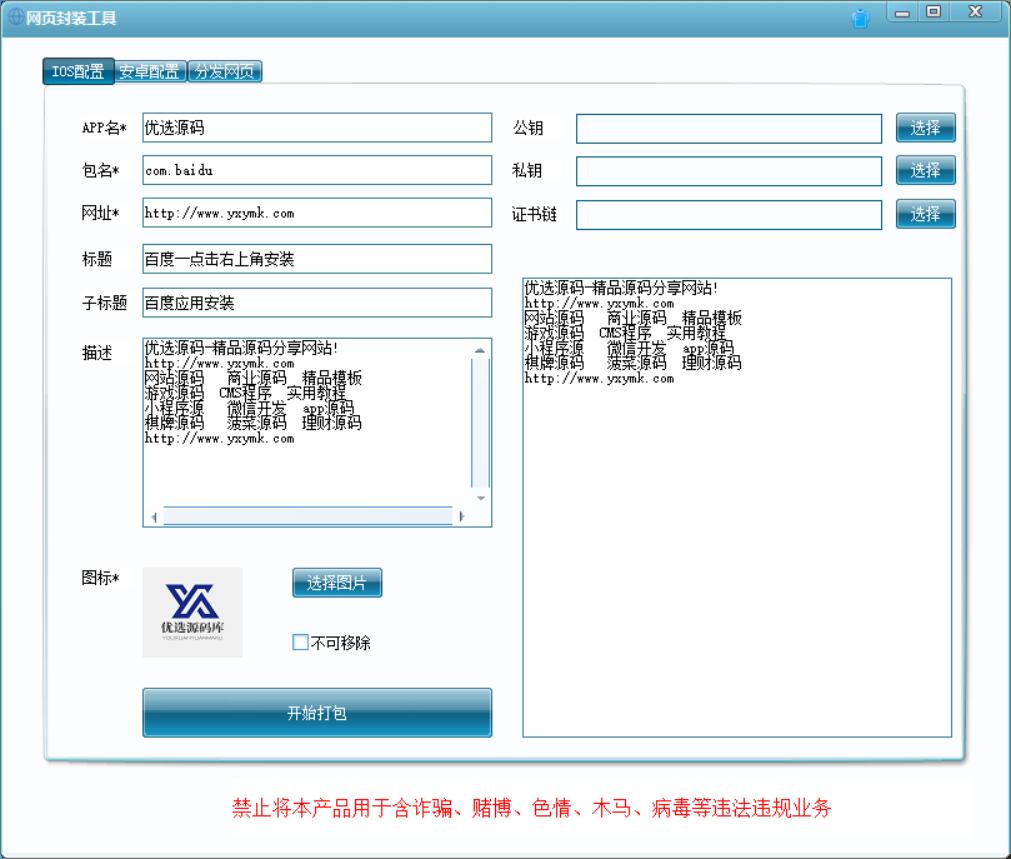Click description horizontal scroll left arrow
This screenshot has width=1011, height=859.
pos(153,517)
